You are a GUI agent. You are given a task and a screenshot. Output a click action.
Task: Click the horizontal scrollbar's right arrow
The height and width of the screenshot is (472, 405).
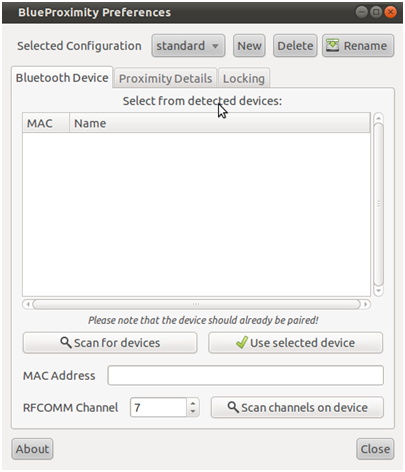[366, 304]
